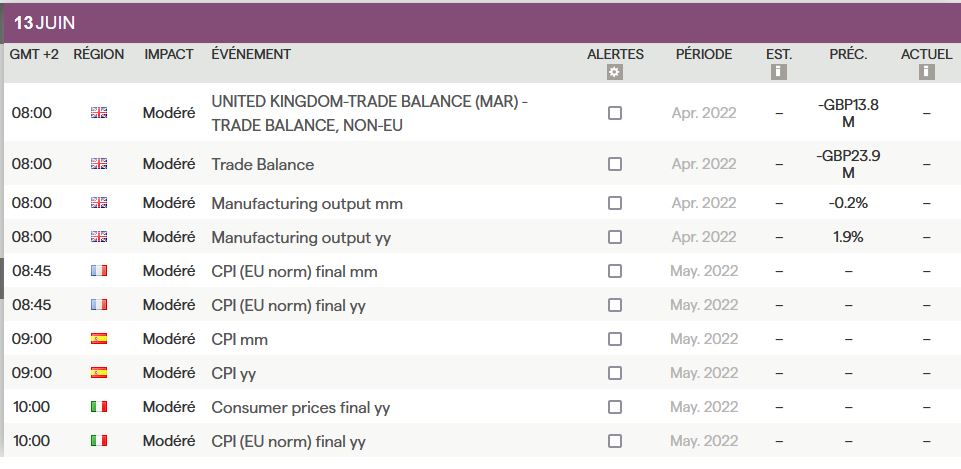Click the UK flag beside Trade Balance
Viewport: 961px width, 469px height.
pos(99,164)
